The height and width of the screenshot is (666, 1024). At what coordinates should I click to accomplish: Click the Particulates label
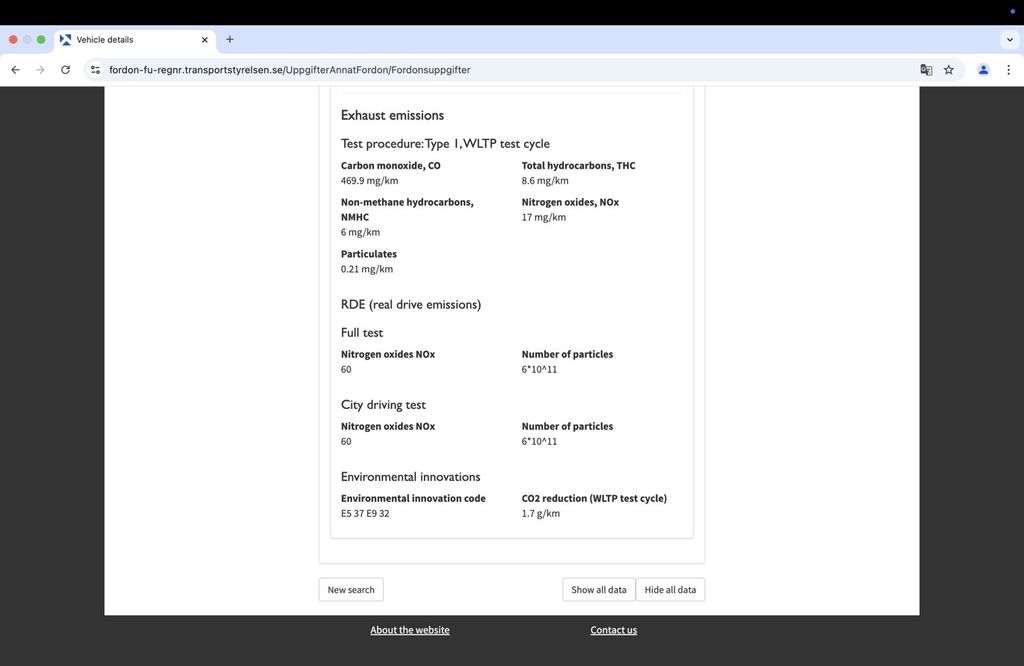click(x=369, y=254)
